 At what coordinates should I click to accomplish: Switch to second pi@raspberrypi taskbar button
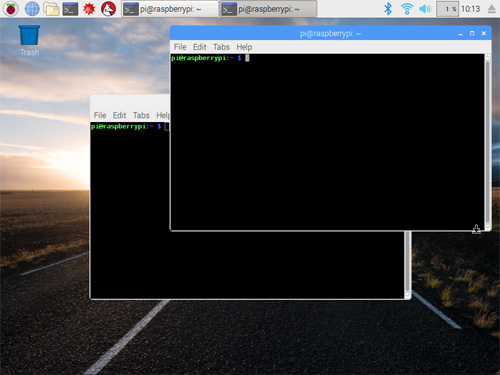tap(268, 9)
